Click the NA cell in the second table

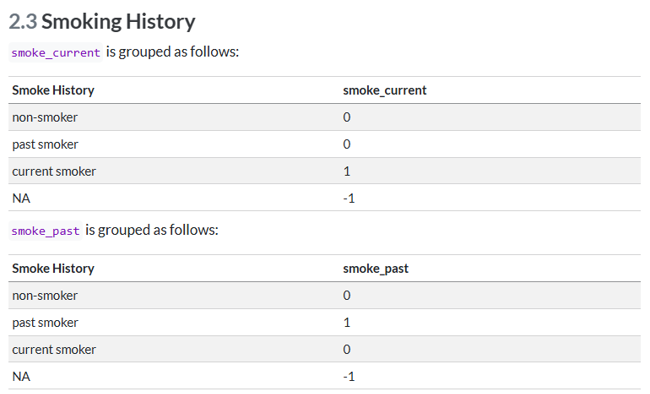coord(21,377)
